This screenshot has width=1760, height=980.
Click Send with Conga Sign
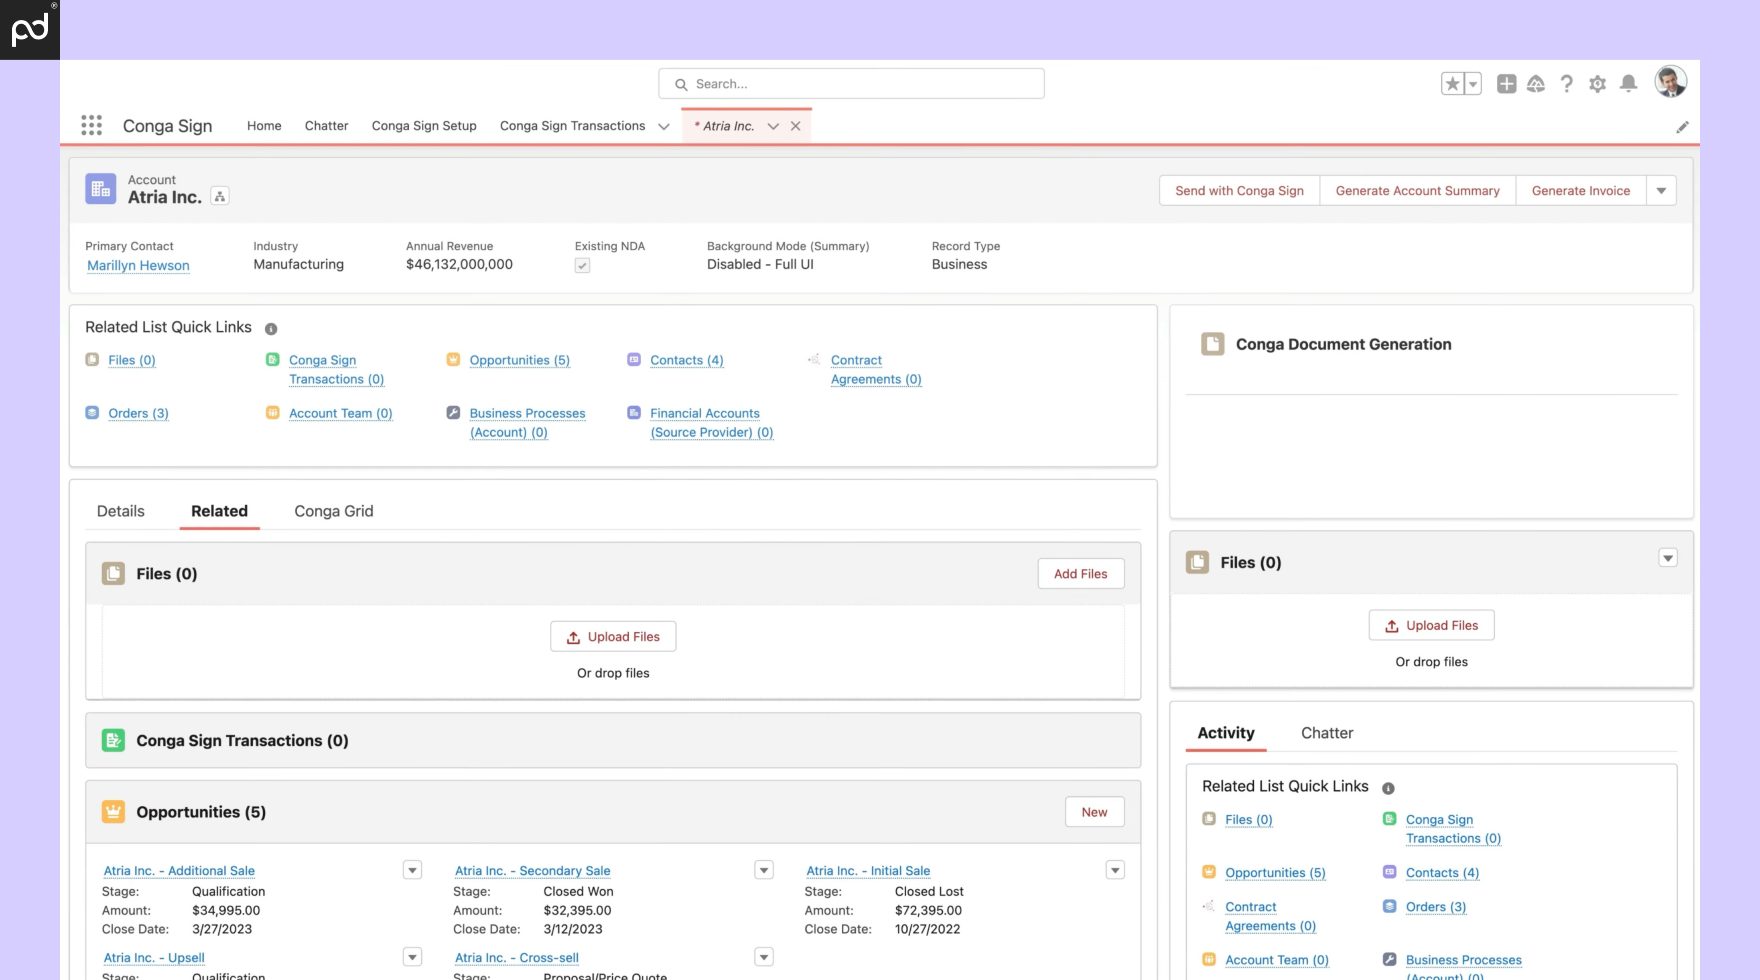tap(1239, 191)
